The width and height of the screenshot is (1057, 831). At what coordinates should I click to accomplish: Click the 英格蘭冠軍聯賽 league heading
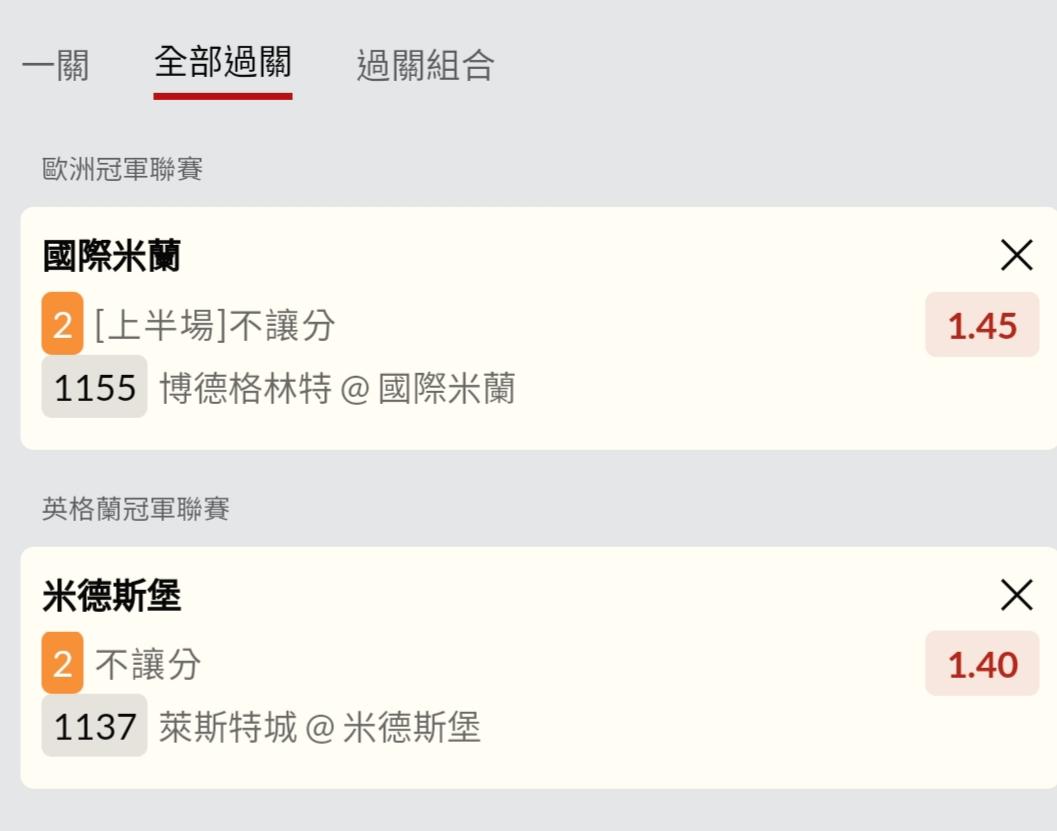pos(136,510)
